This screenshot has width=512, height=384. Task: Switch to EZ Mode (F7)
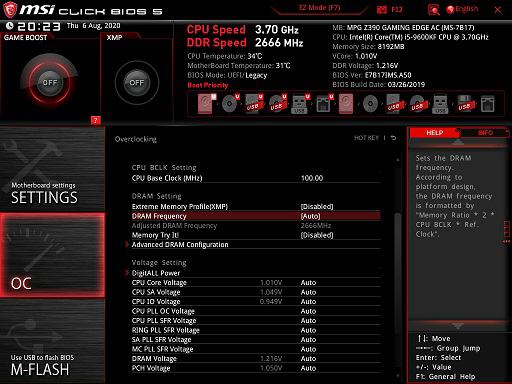319,8
